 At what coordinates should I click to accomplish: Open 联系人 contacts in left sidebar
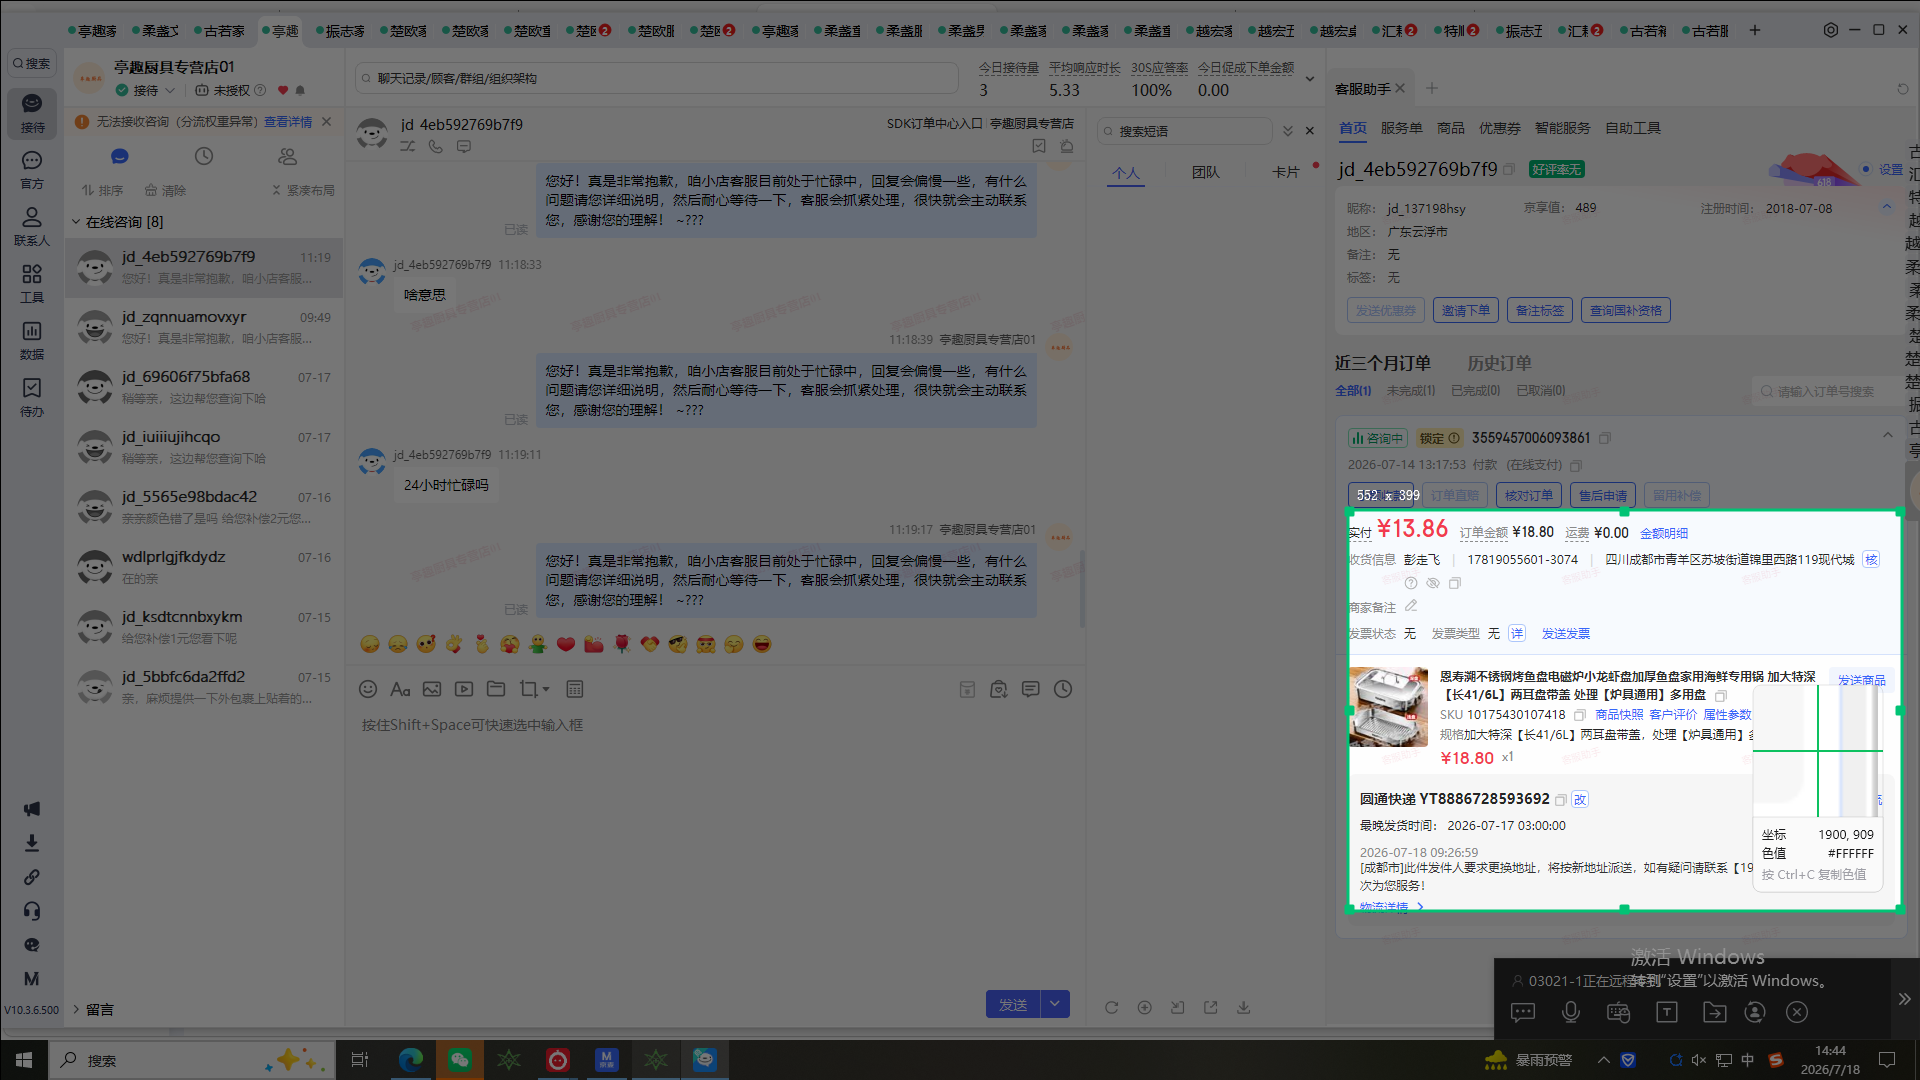pos(32,227)
